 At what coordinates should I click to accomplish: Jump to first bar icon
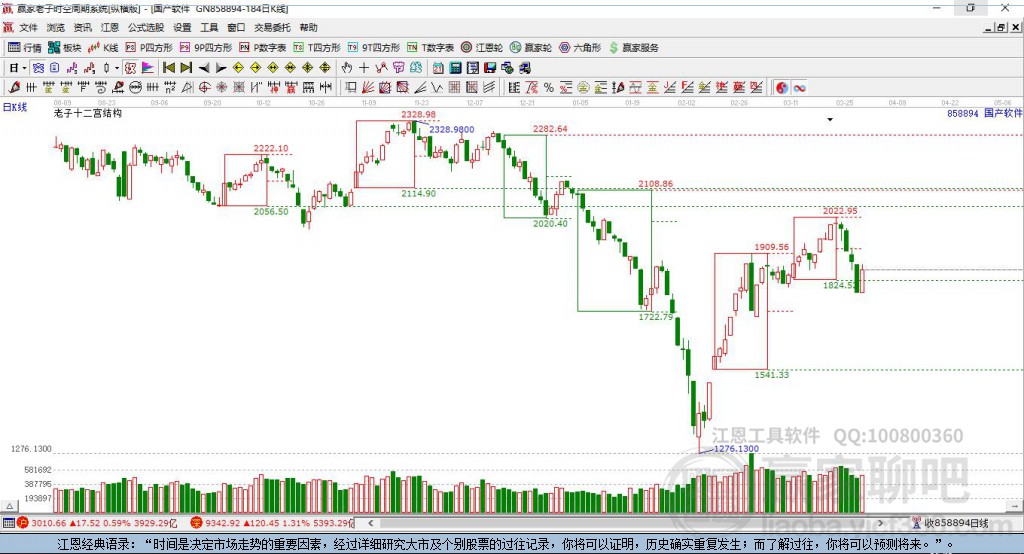[168, 68]
